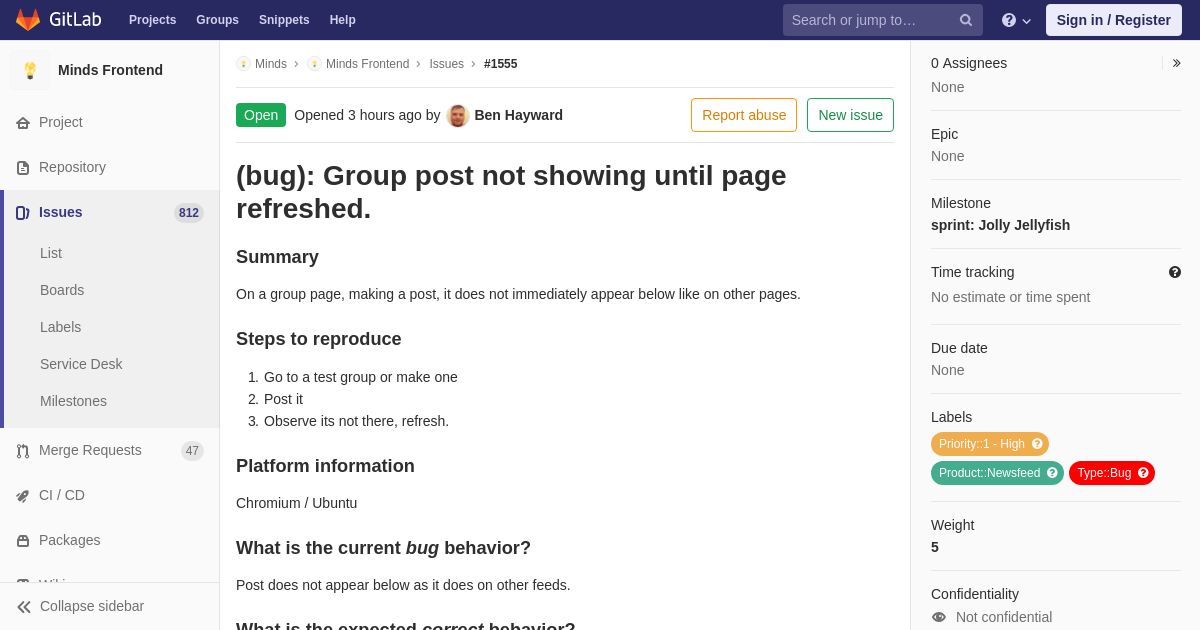Open the Milestones submenu item
This screenshot has width=1200, height=630.
[x=73, y=401]
